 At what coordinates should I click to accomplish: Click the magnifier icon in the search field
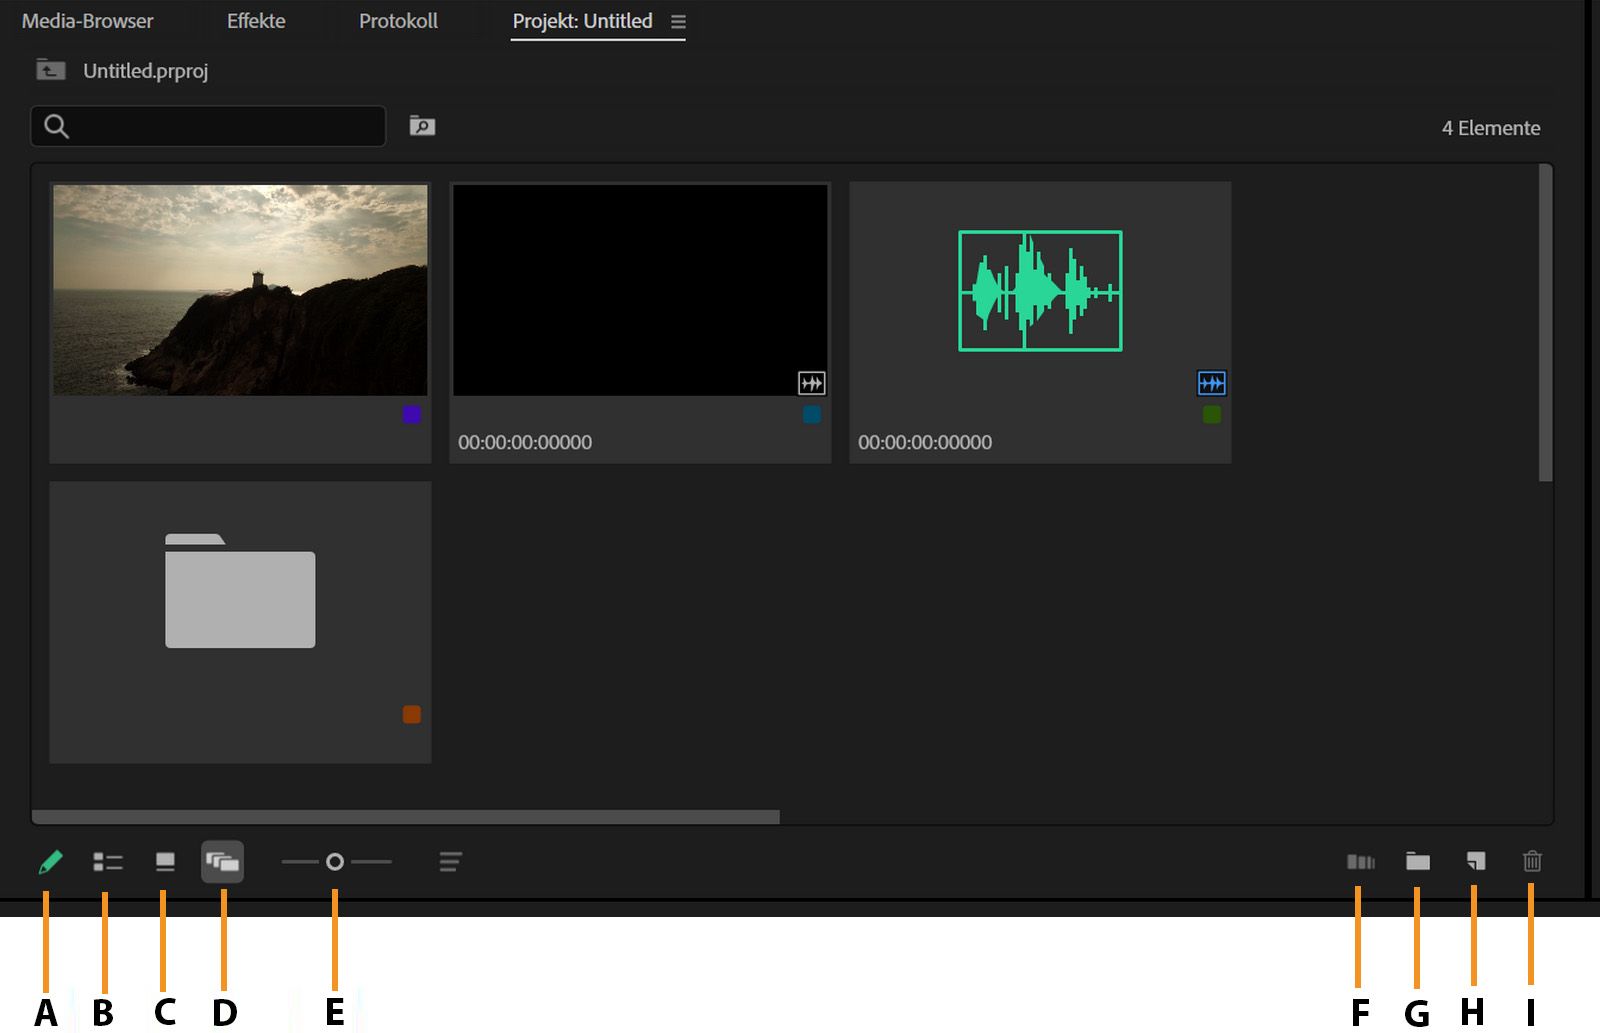[56, 126]
